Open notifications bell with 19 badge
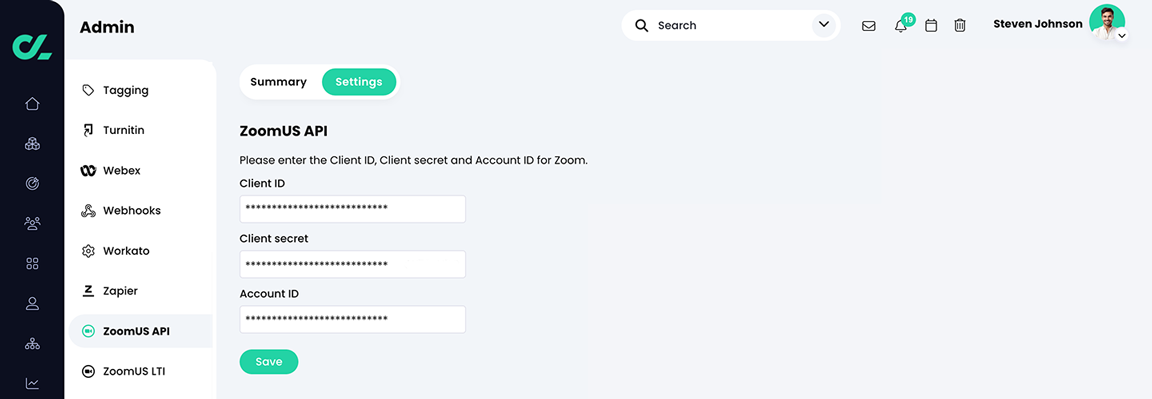Screen dimensions: 1152x399 click(901, 25)
